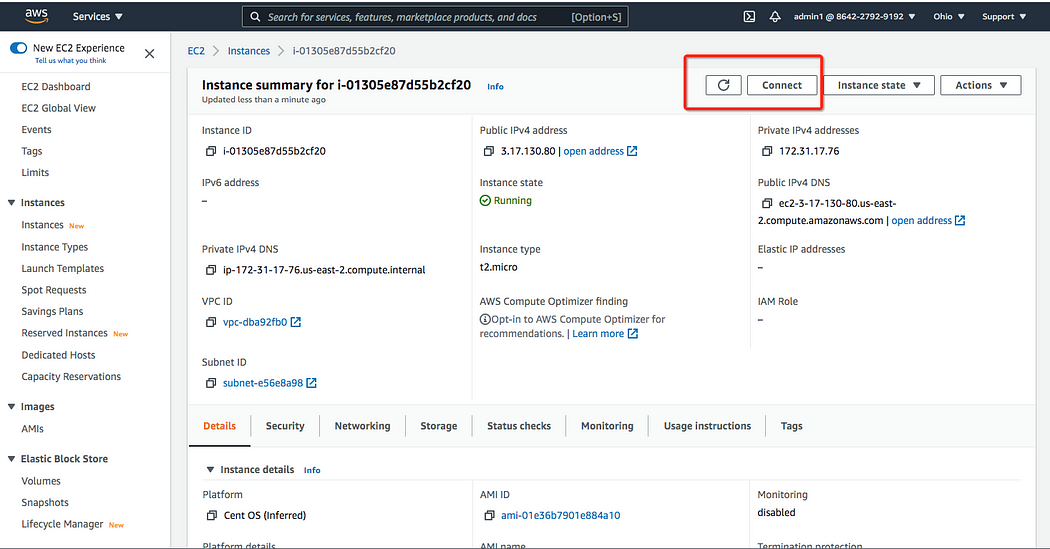Open the vpc-dba92fb0 link
This screenshot has width=1050, height=549.
click(255, 322)
